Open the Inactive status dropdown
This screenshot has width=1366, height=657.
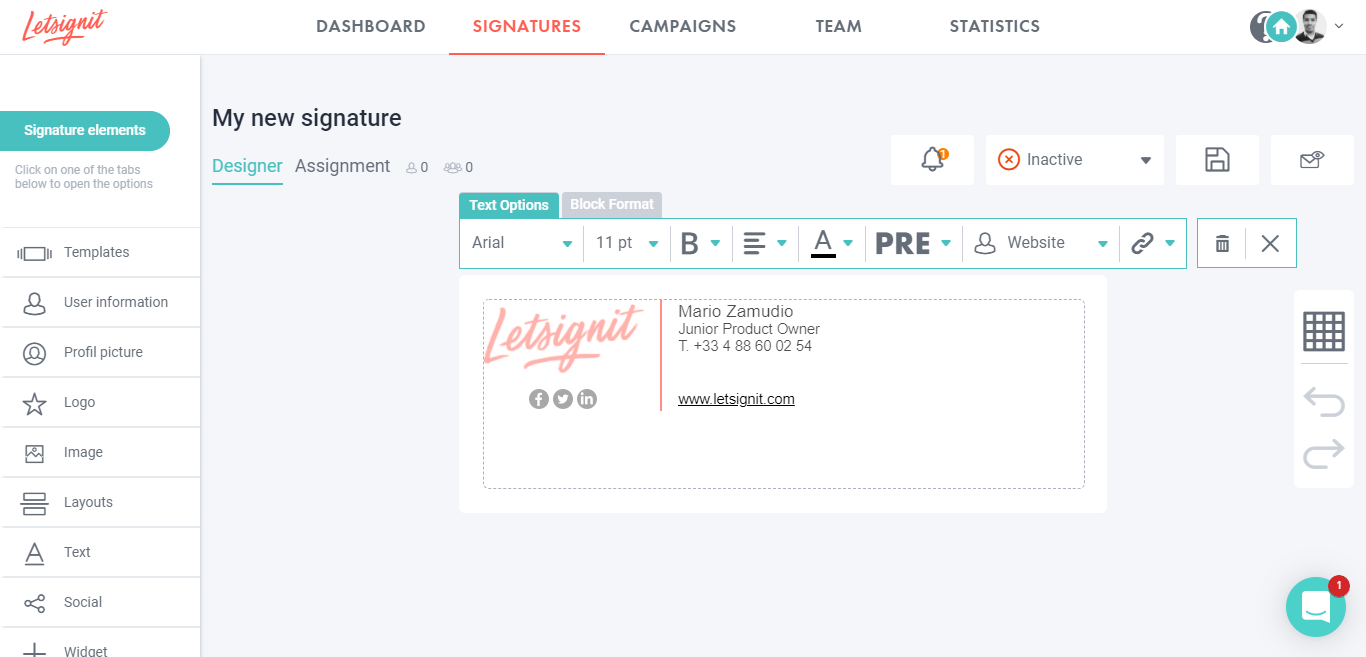pos(1074,159)
